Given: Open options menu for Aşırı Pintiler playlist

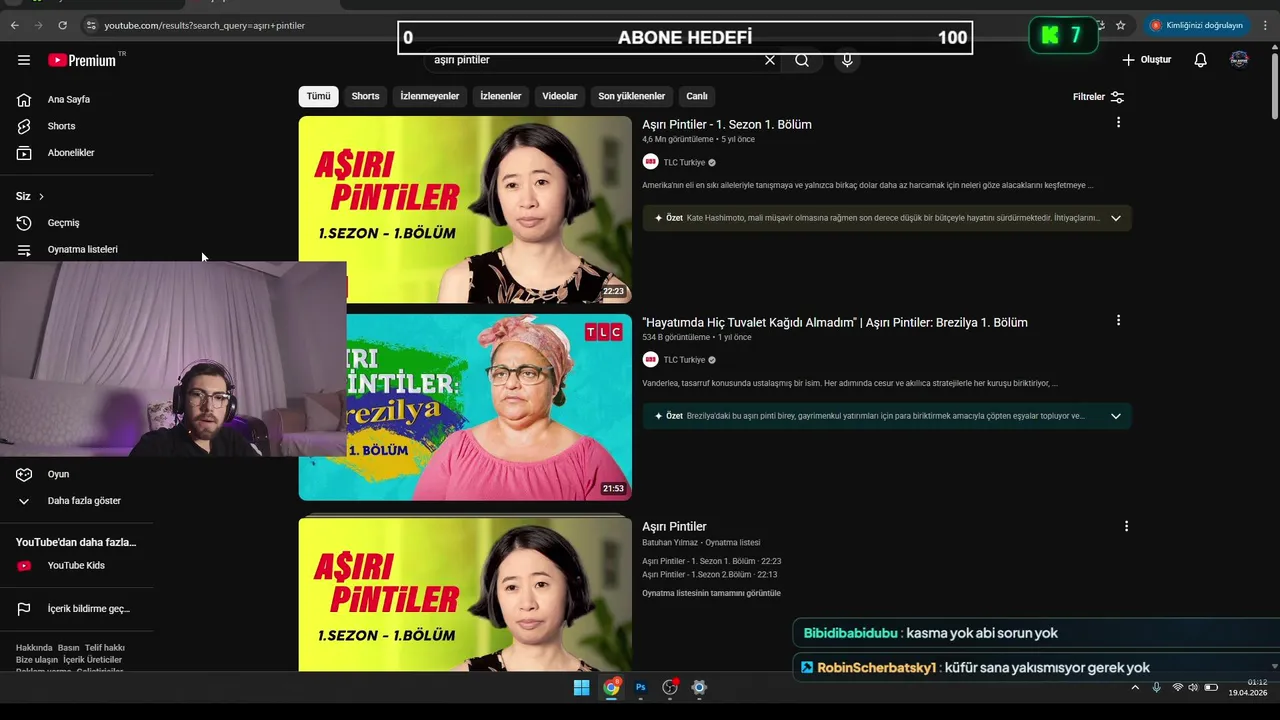Looking at the screenshot, I should pos(1126,526).
